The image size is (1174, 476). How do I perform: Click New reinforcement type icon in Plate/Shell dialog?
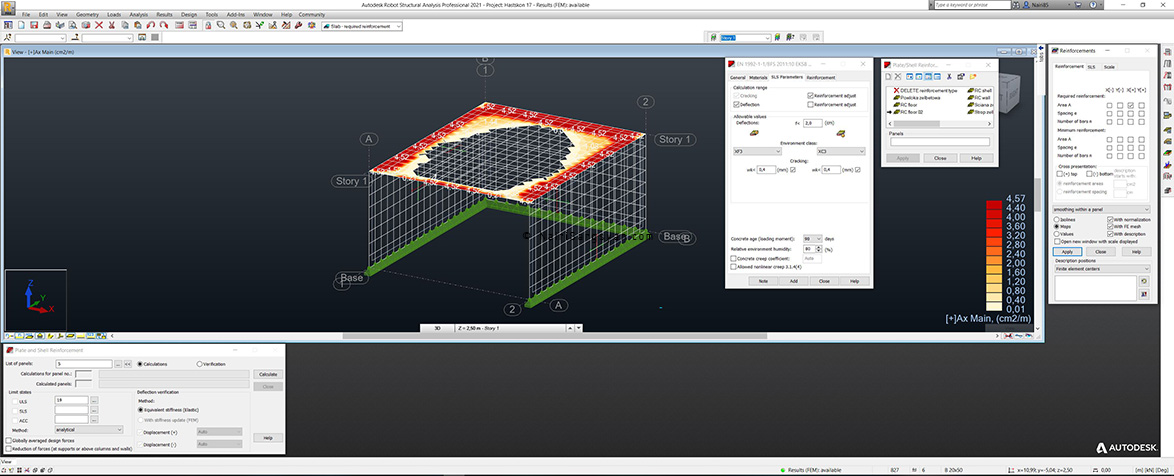pos(888,76)
